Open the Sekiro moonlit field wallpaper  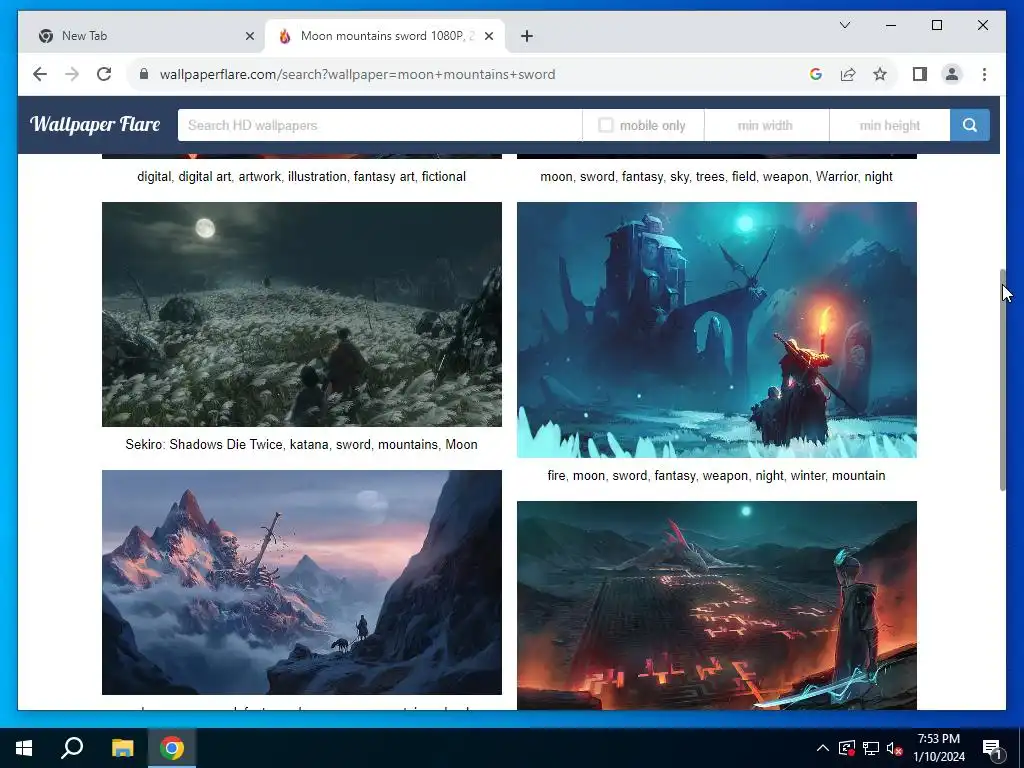pos(302,314)
